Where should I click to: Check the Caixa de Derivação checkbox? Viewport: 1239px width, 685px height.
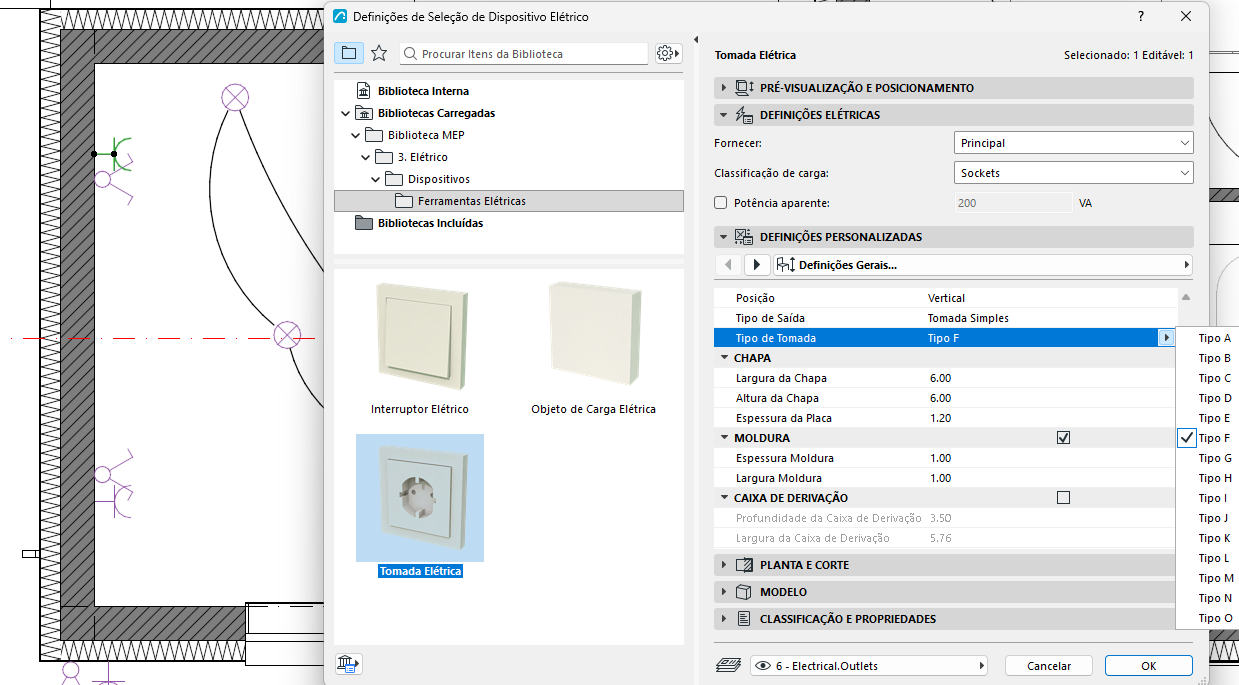pos(1063,498)
